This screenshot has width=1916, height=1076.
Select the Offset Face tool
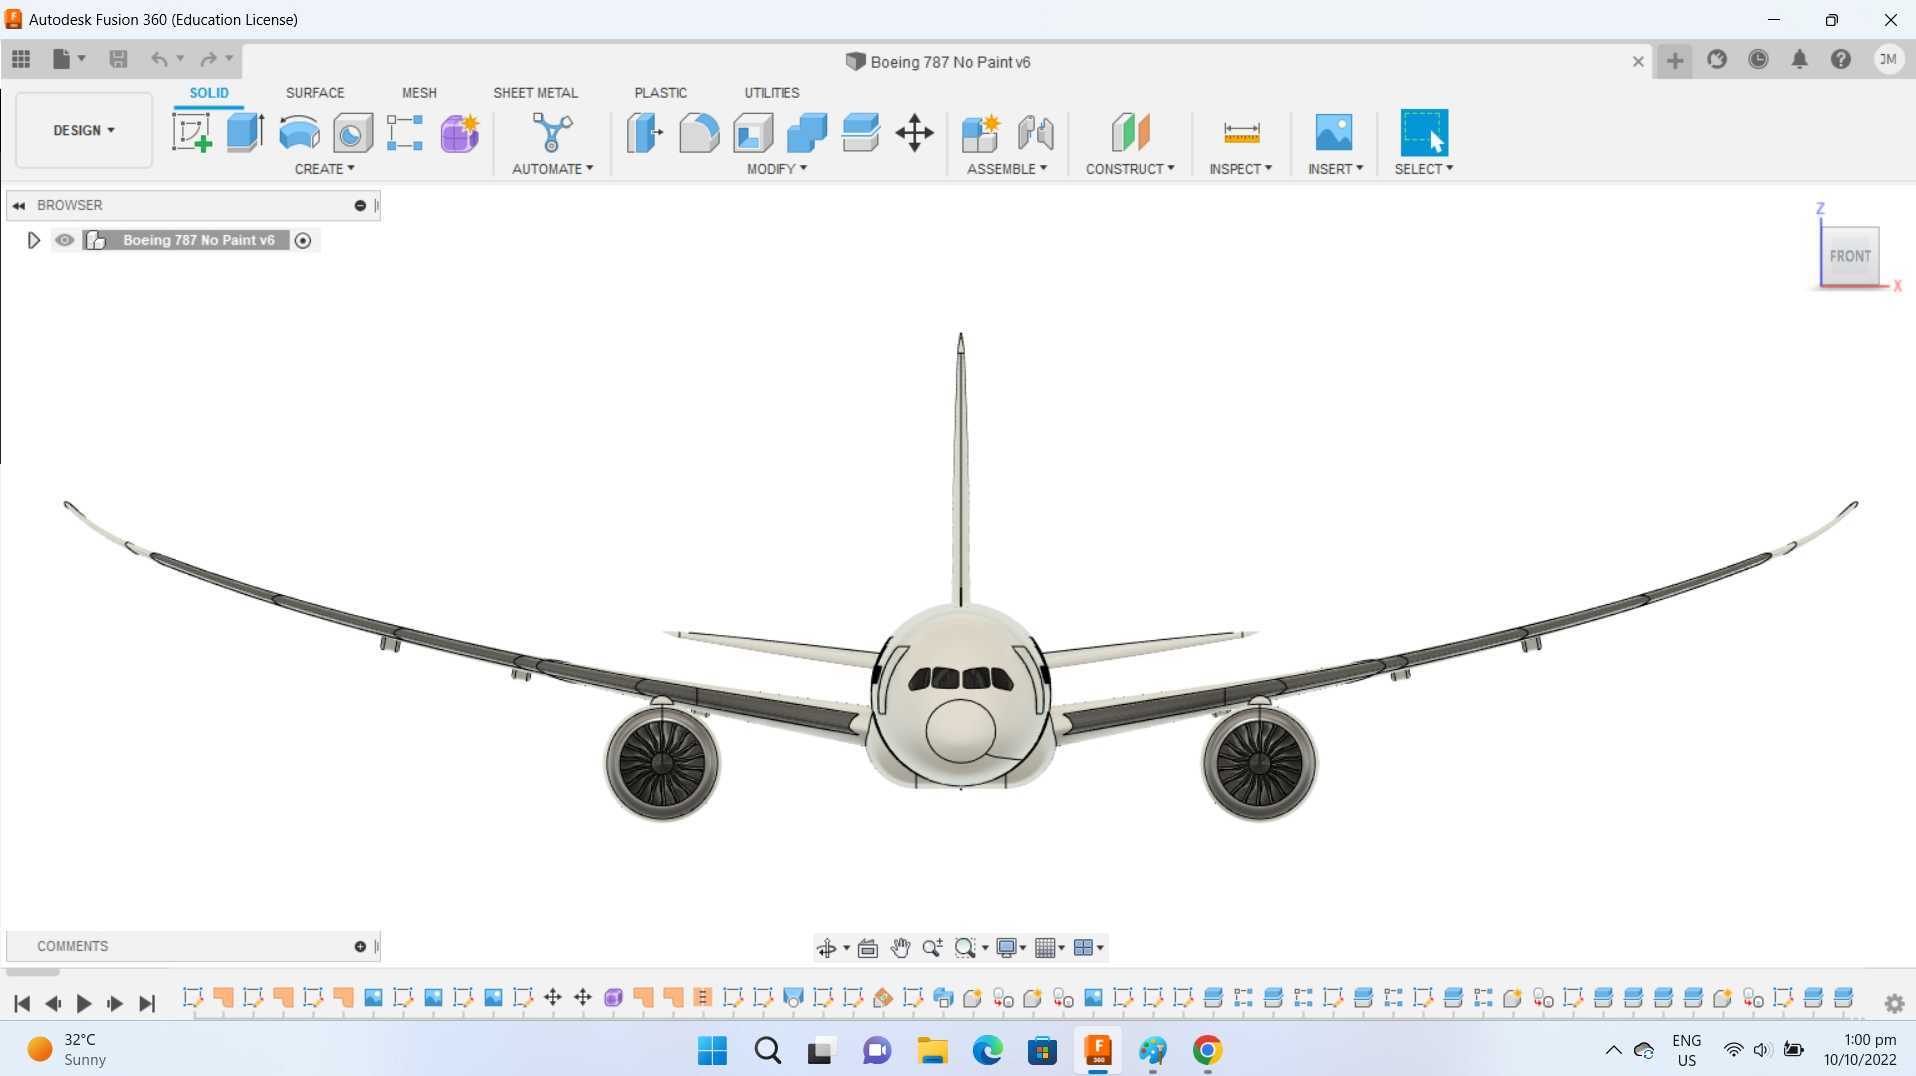coord(860,132)
